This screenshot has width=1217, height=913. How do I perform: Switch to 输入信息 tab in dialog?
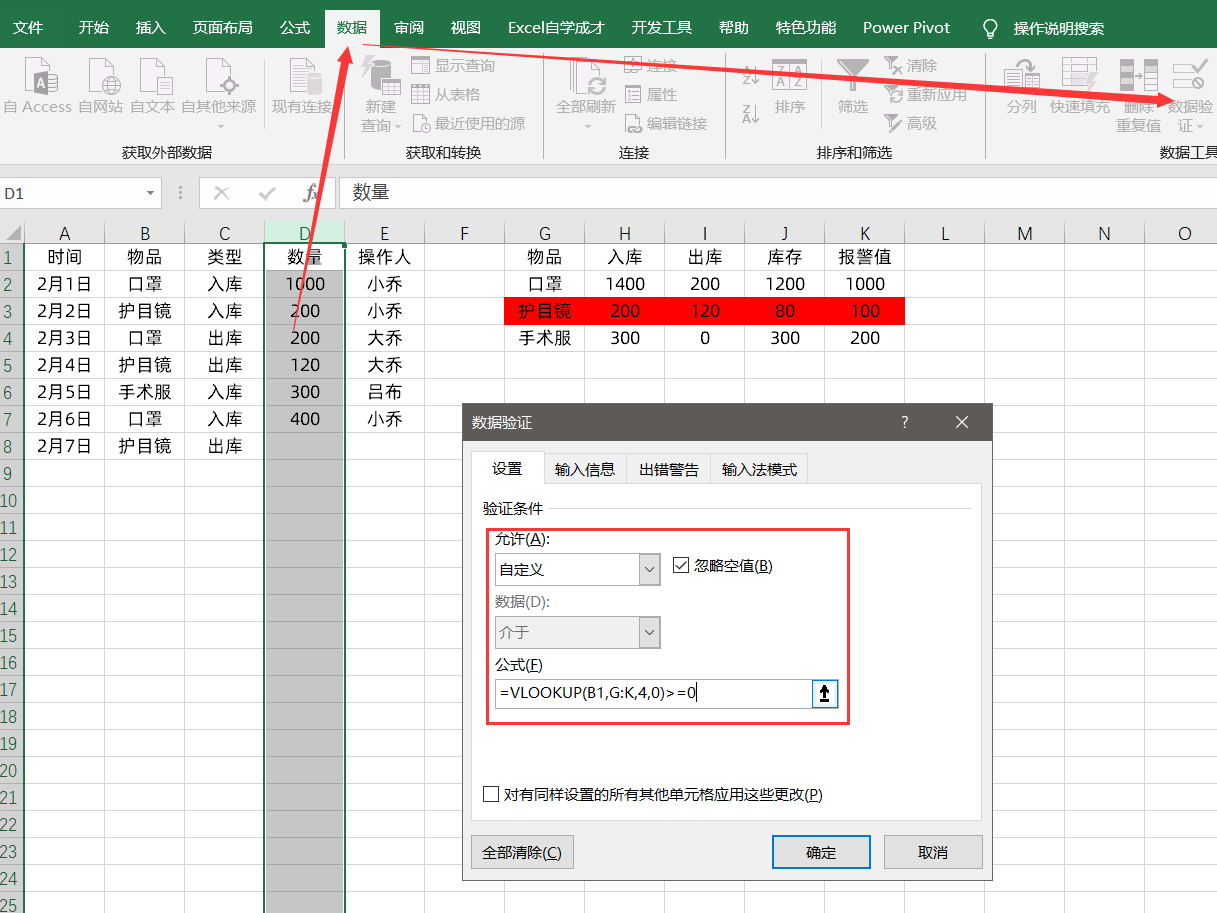(x=585, y=469)
